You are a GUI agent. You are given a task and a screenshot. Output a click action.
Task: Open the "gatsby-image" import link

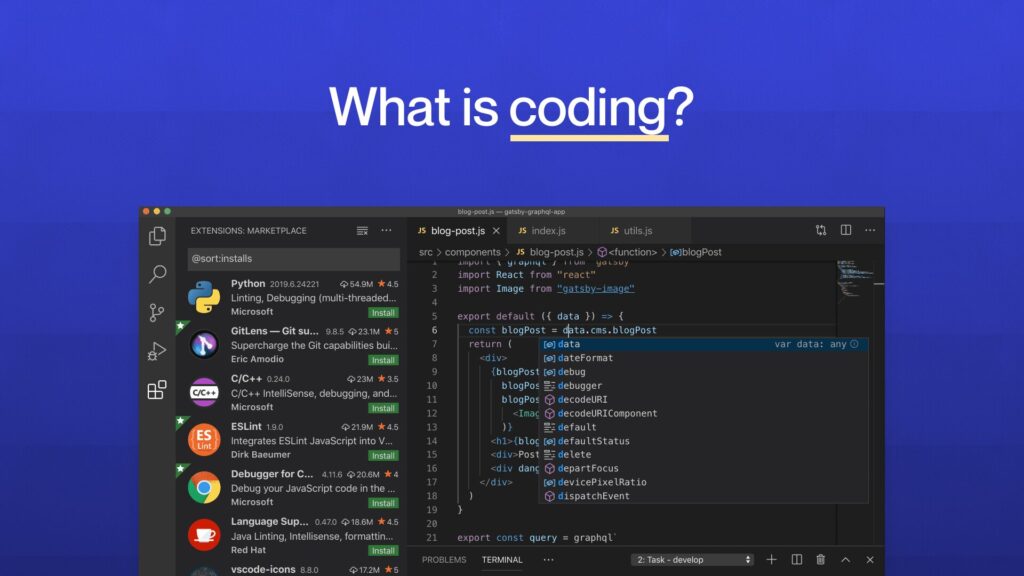click(x=596, y=289)
